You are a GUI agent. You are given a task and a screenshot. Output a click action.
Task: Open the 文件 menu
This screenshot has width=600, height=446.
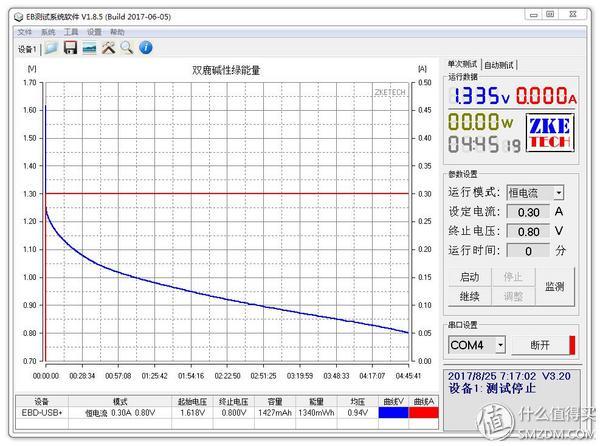[x=25, y=32]
